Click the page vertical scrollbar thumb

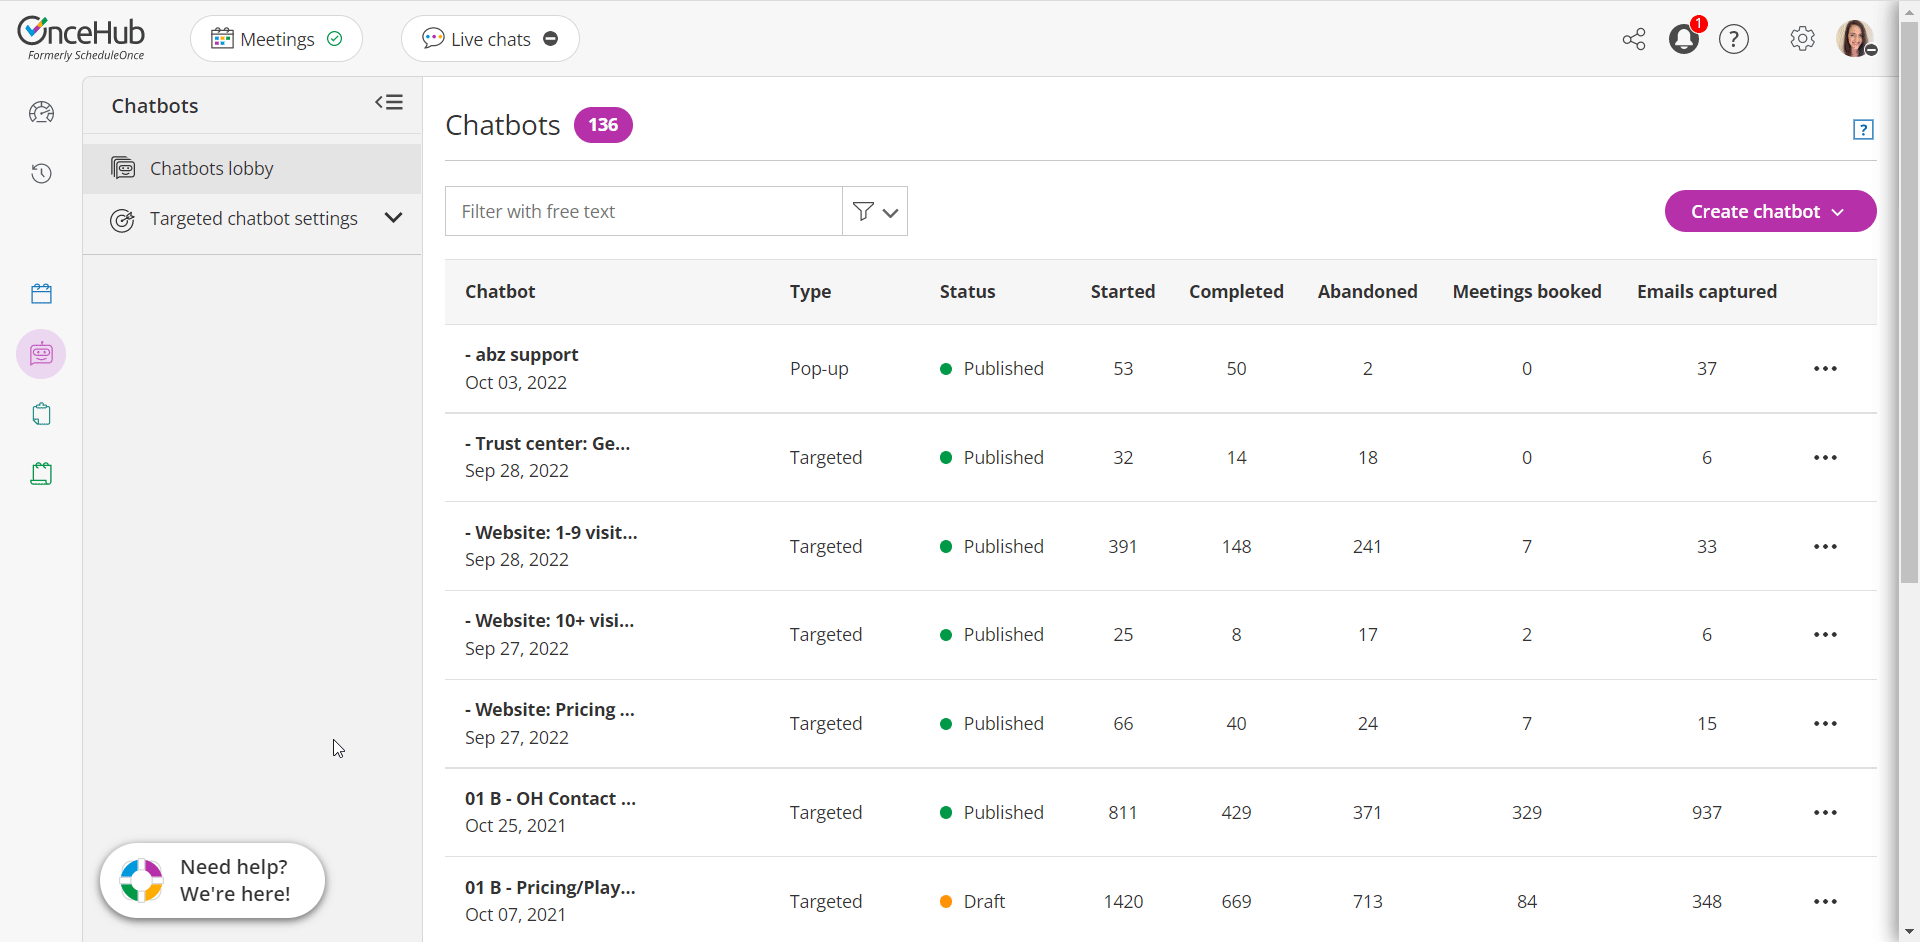1909,300
